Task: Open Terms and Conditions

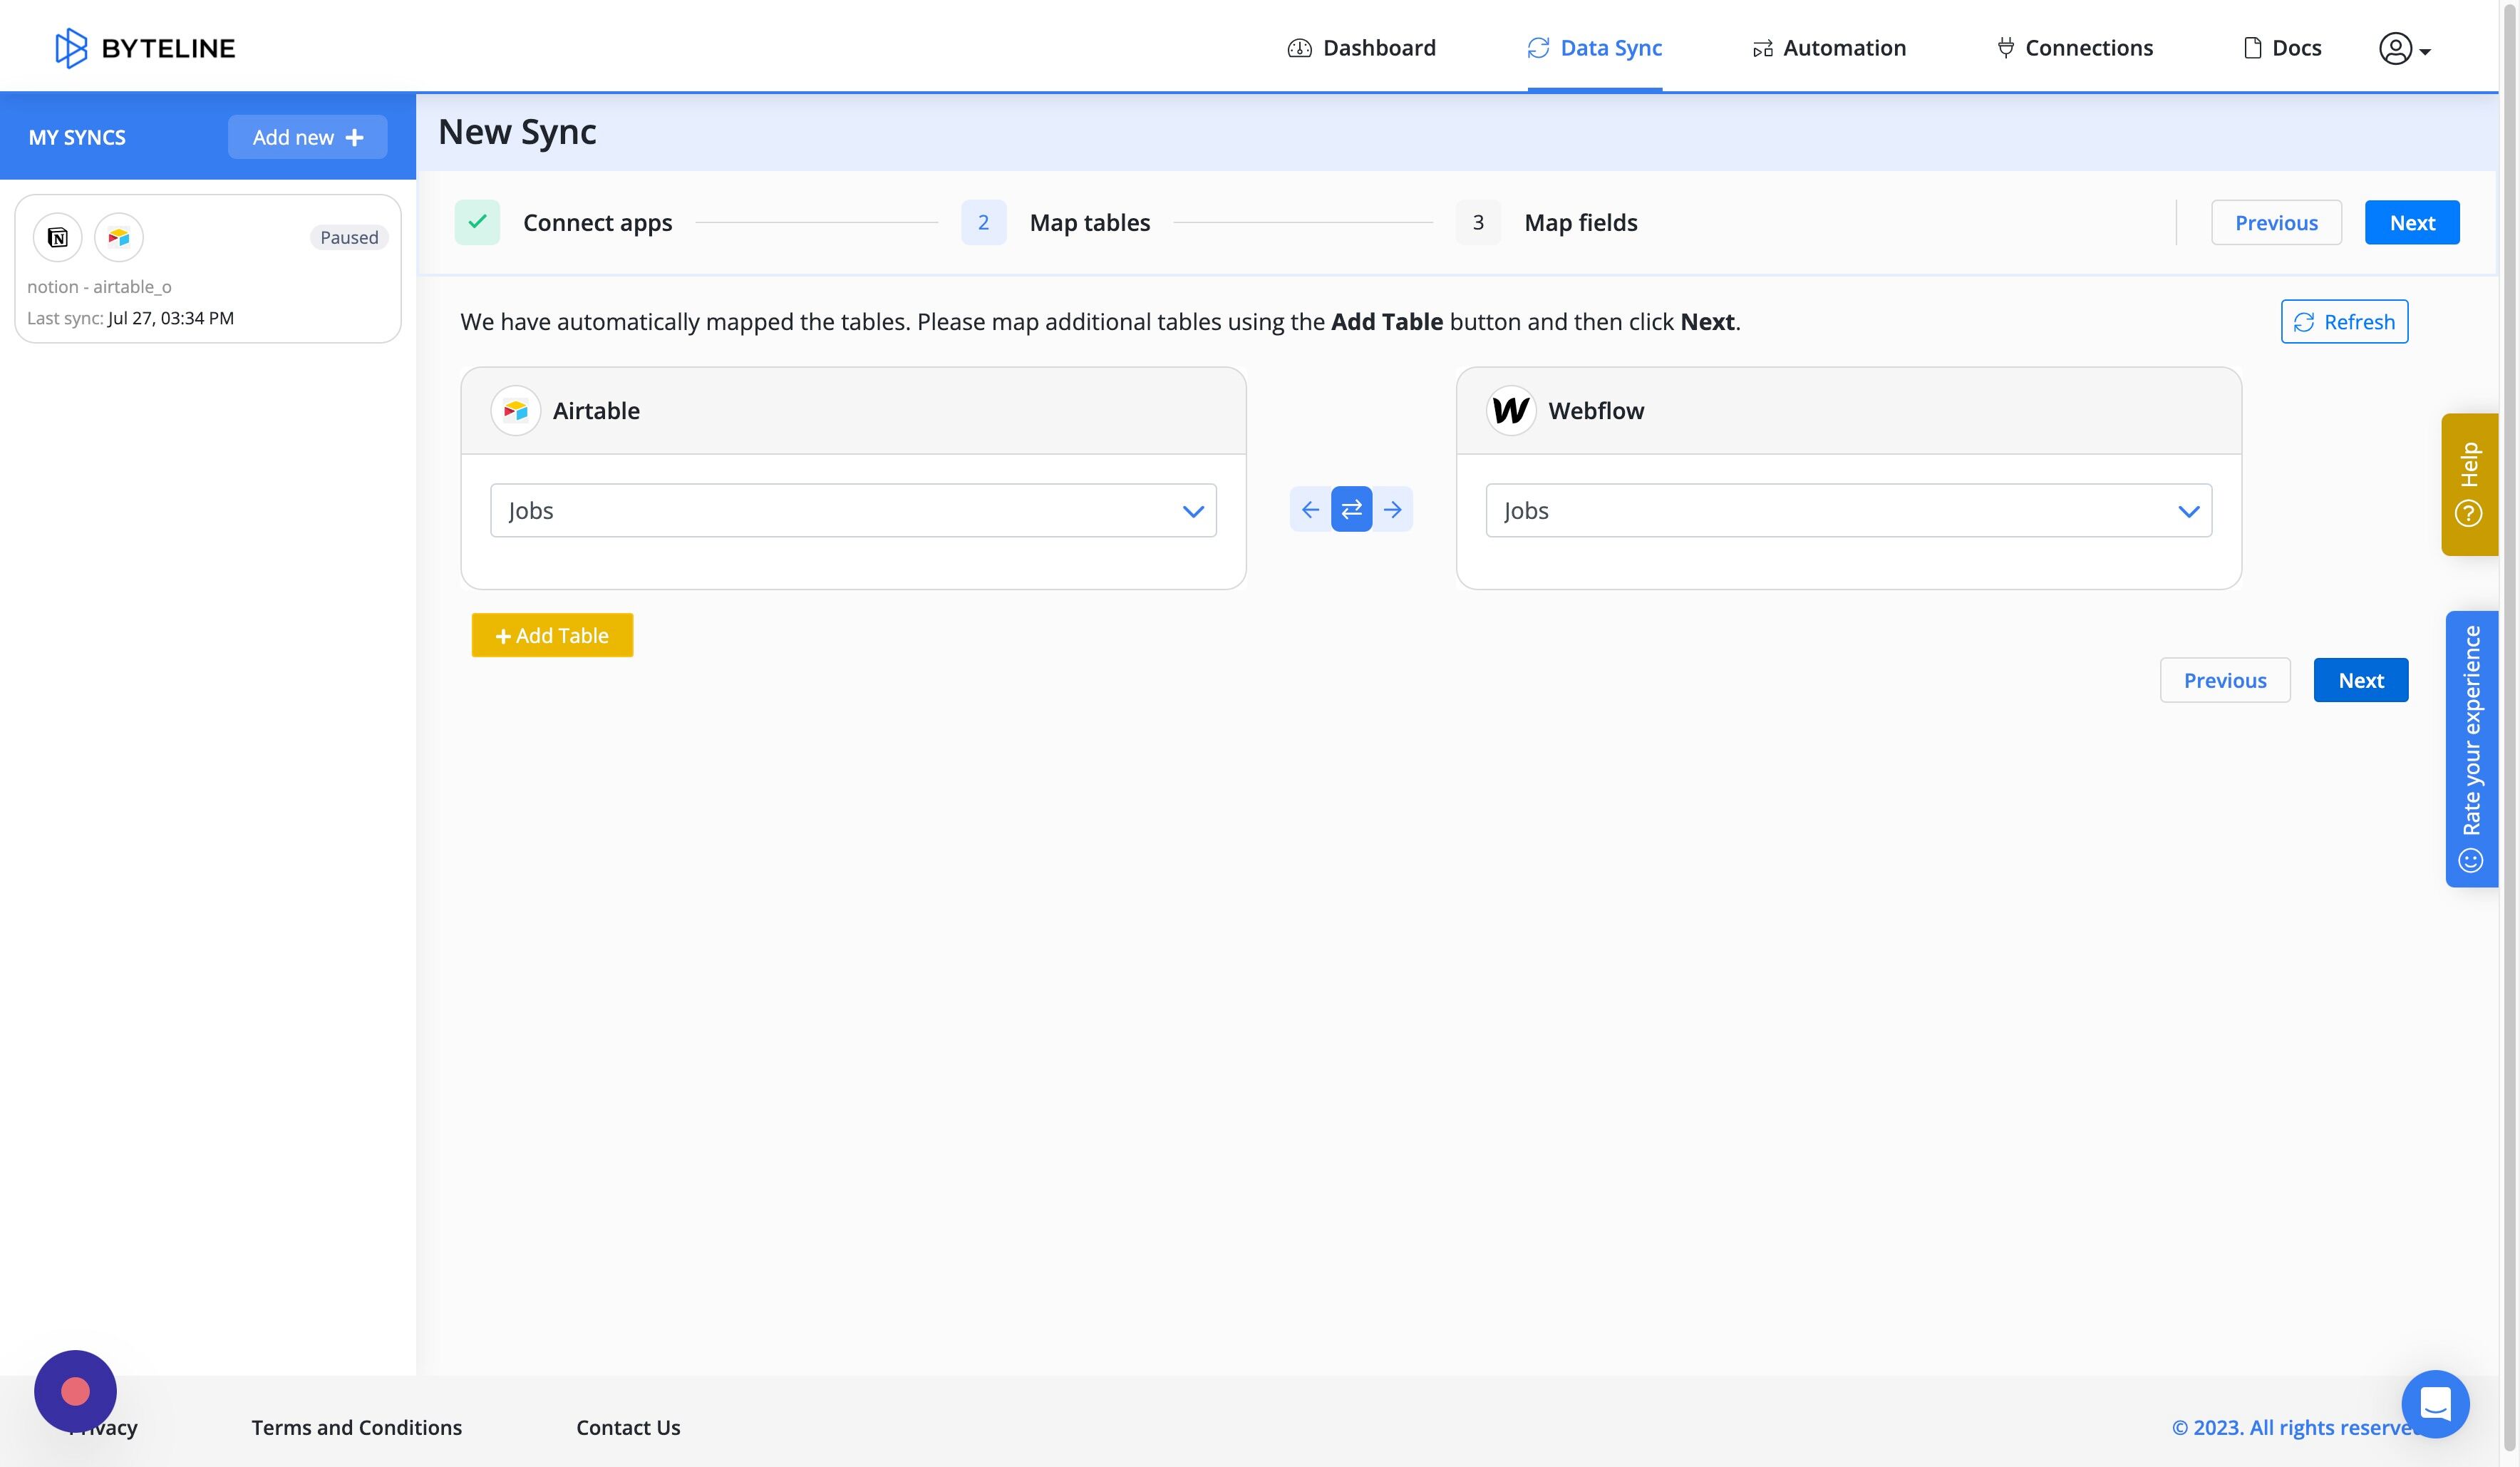Action: [356, 1427]
